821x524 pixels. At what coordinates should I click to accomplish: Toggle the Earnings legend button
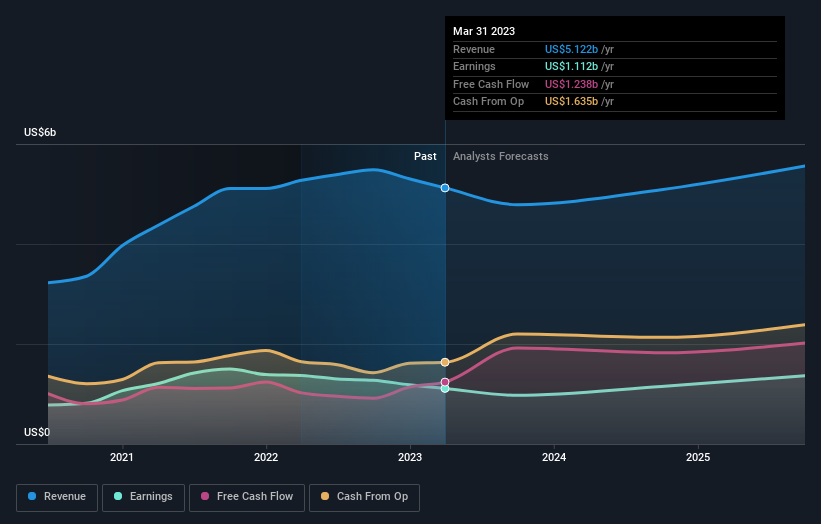coord(143,497)
